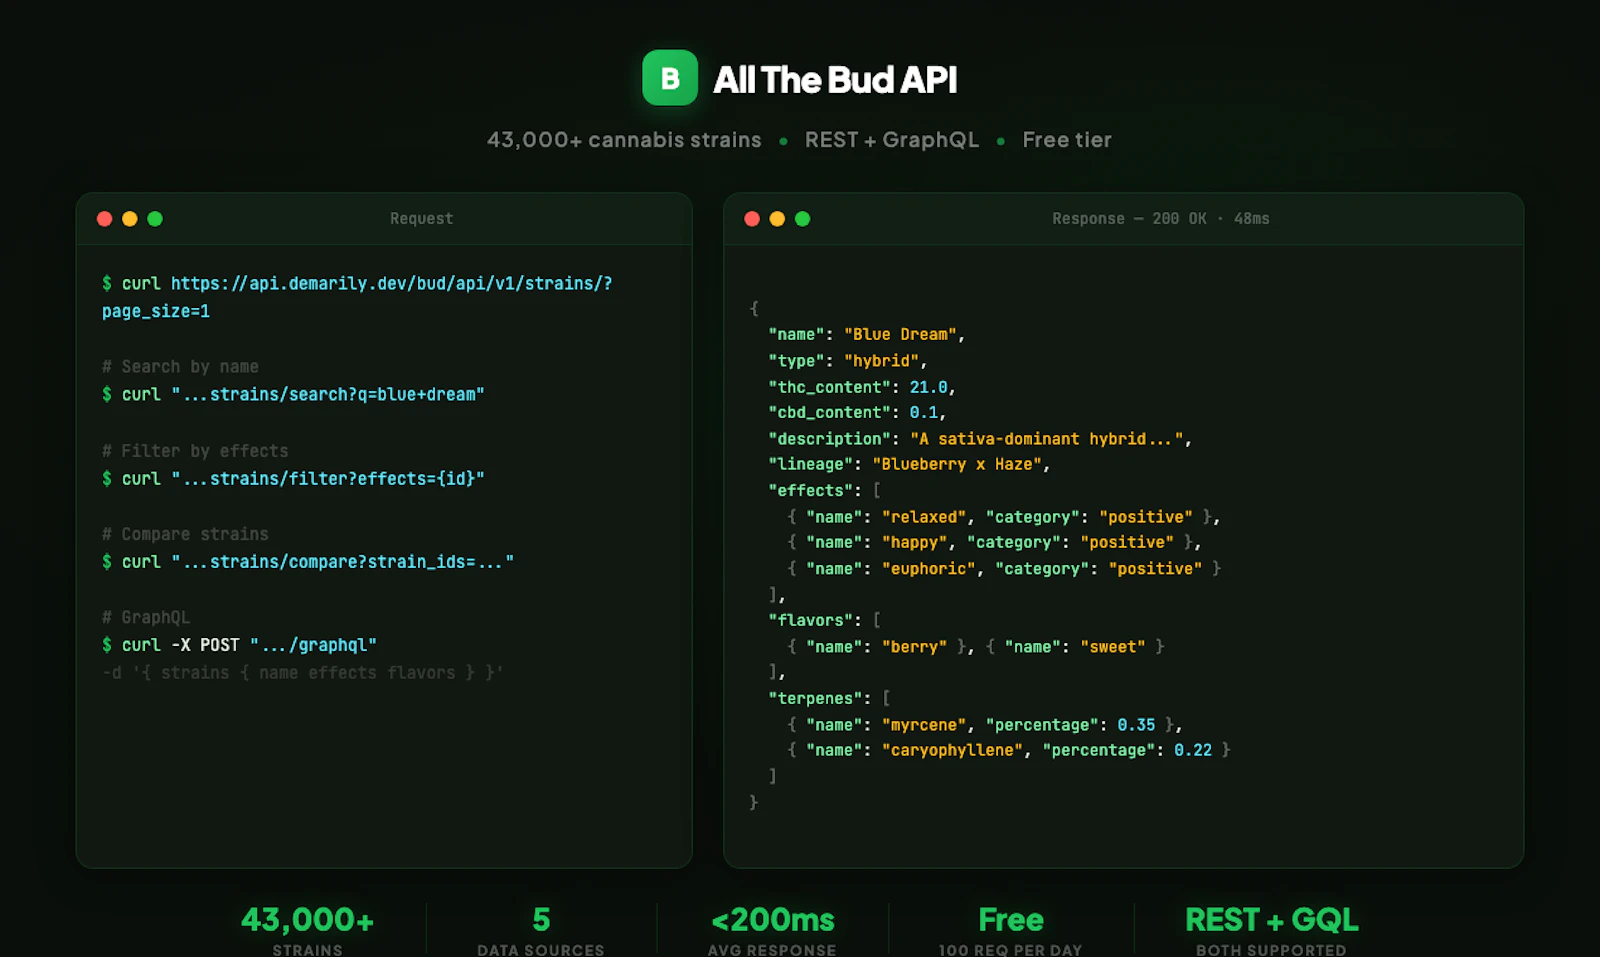Viewport: 1600px width, 957px height.
Task: Click the red dot in Response window
Action: point(752,219)
